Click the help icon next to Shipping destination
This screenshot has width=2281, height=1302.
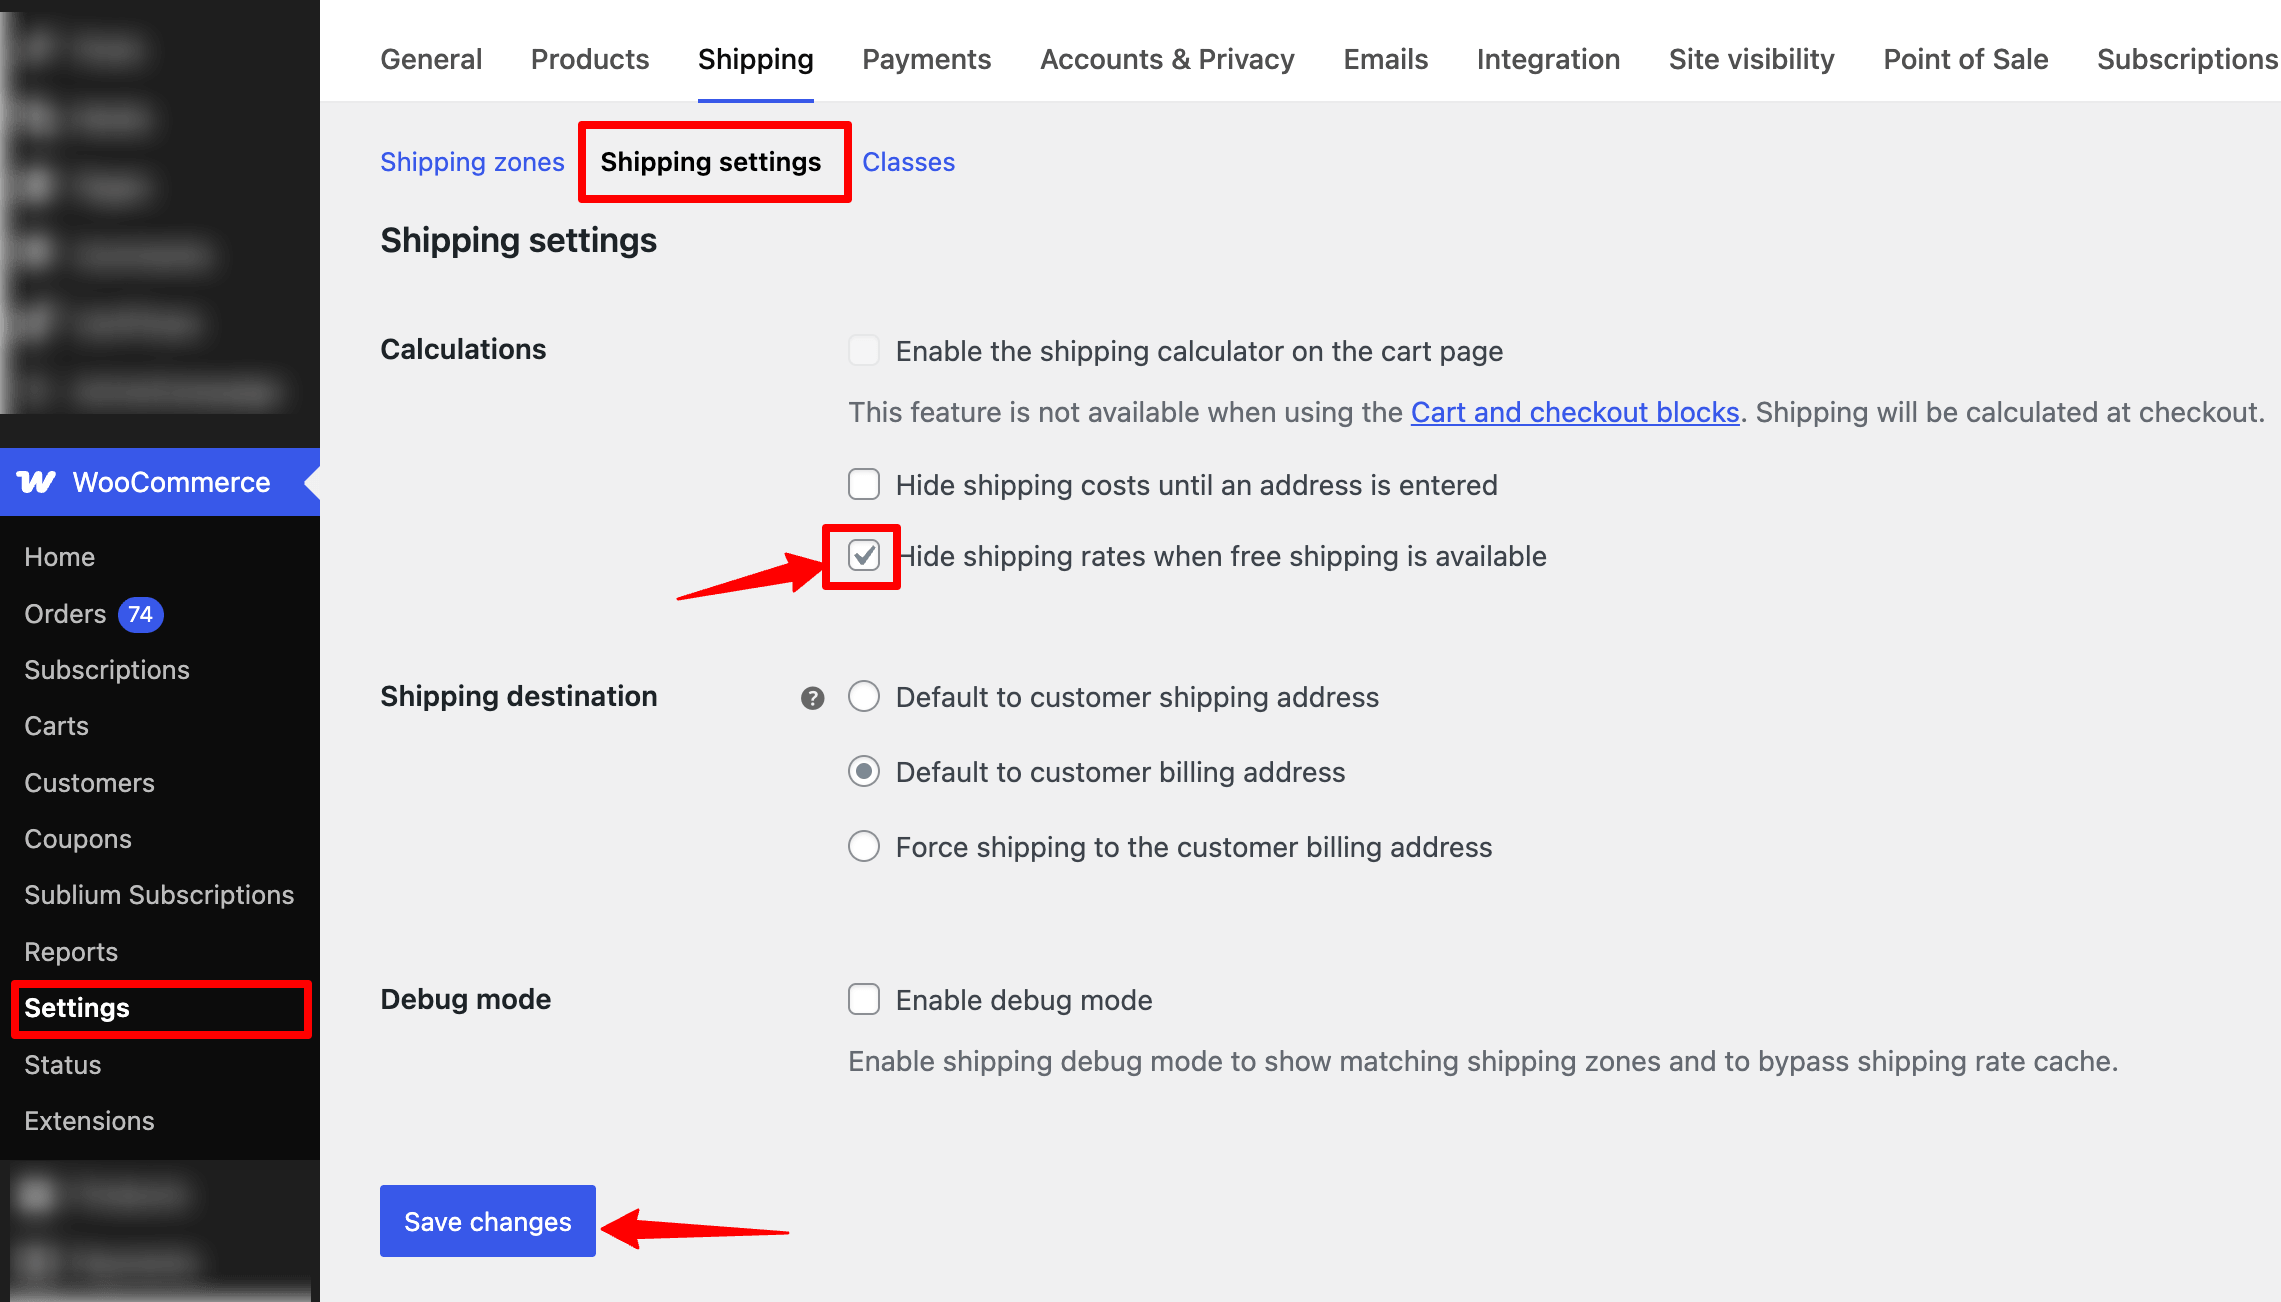[813, 697]
